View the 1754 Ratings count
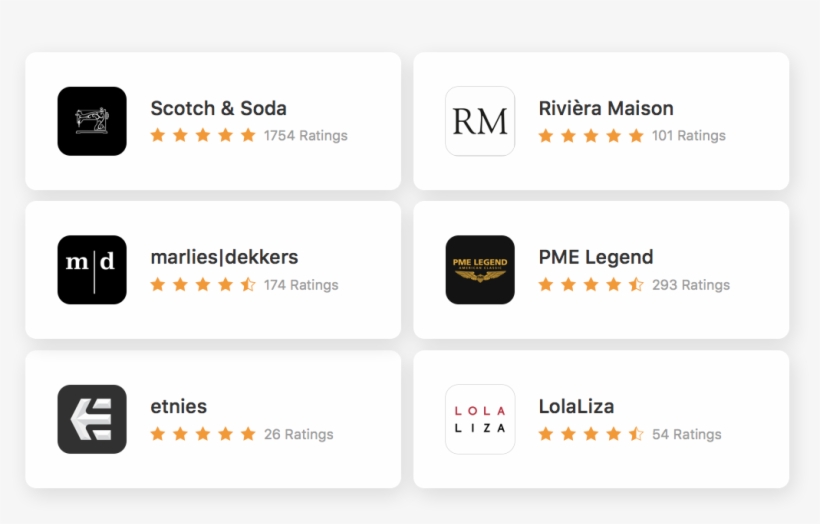 (x=306, y=136)
